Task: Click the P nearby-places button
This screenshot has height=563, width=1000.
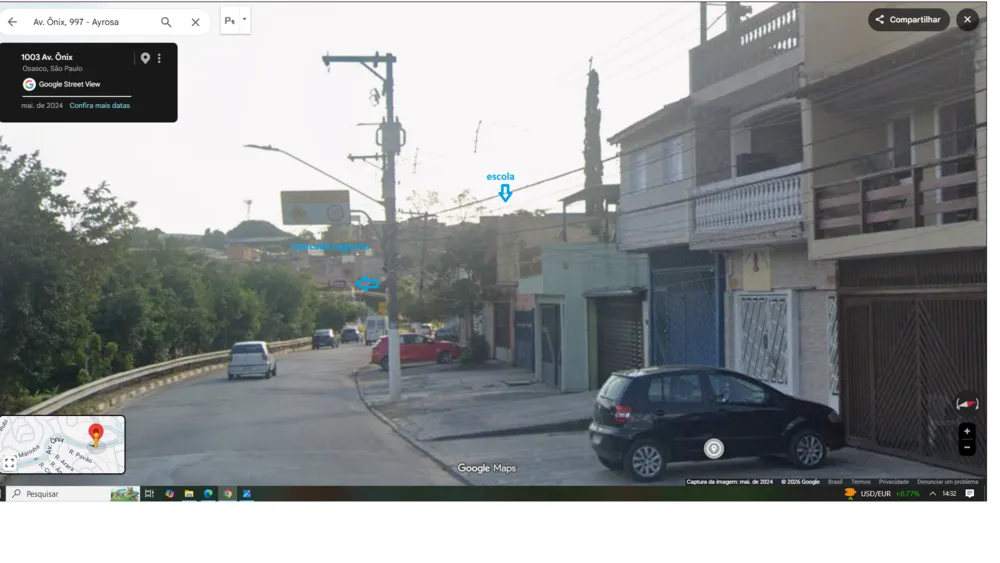Action: pos(230,20)
